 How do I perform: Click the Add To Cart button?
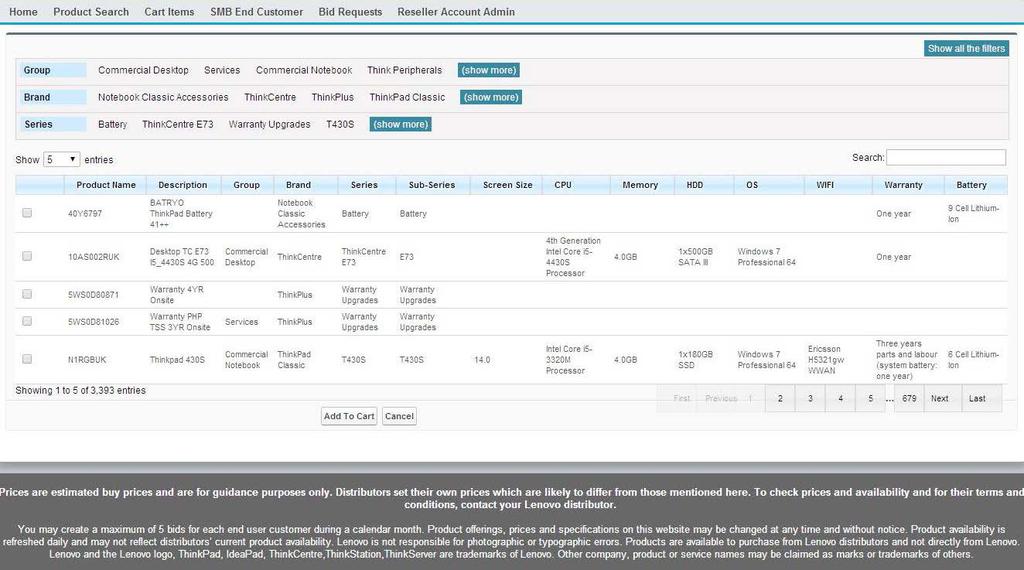tap(349, 416)
